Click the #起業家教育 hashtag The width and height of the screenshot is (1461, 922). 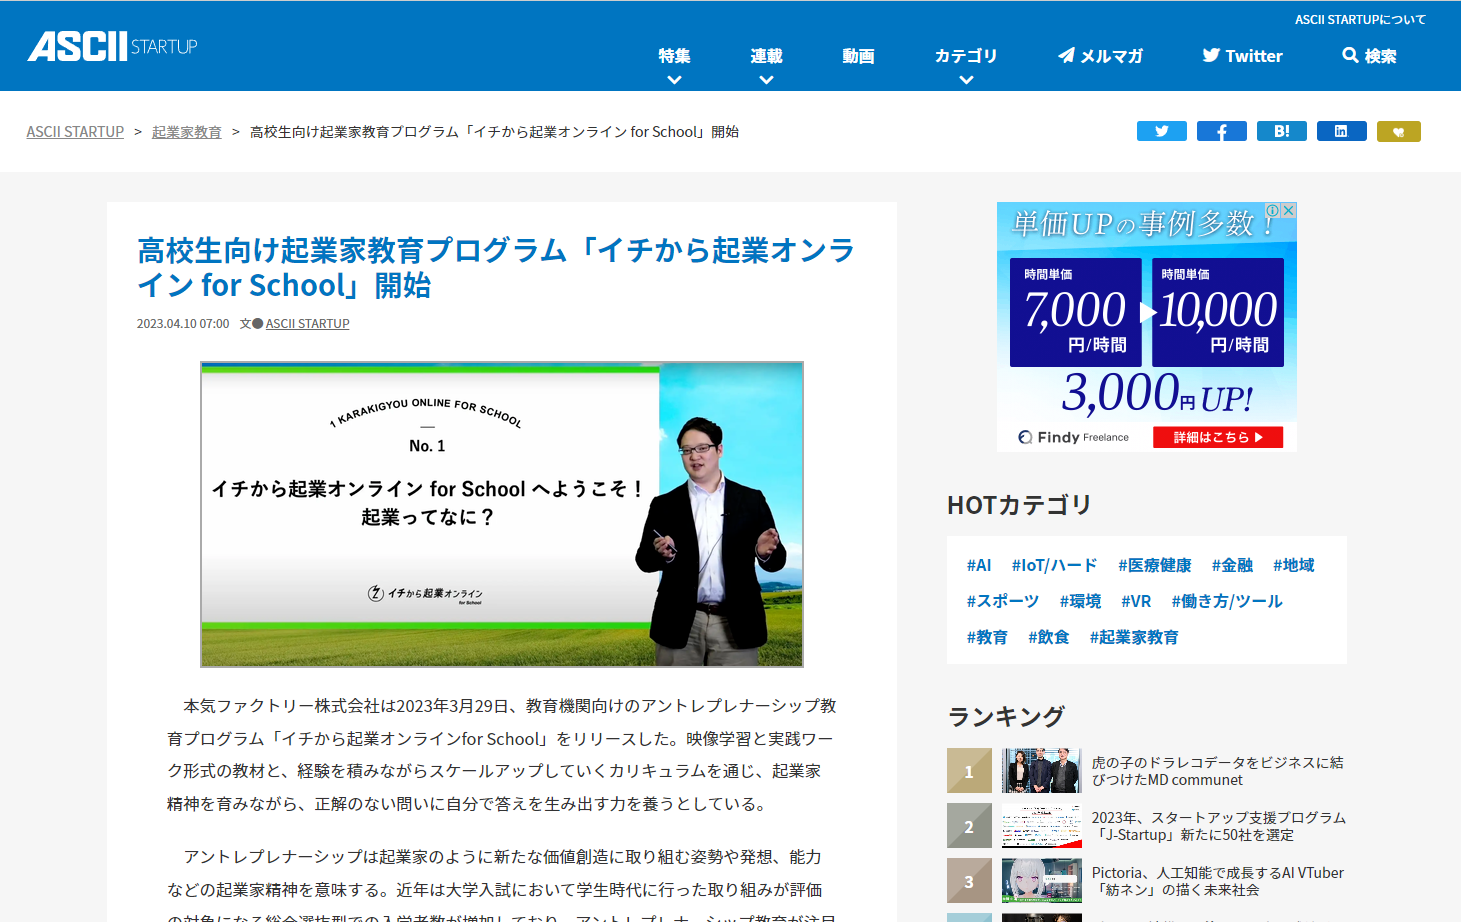tap(1134, 637)
